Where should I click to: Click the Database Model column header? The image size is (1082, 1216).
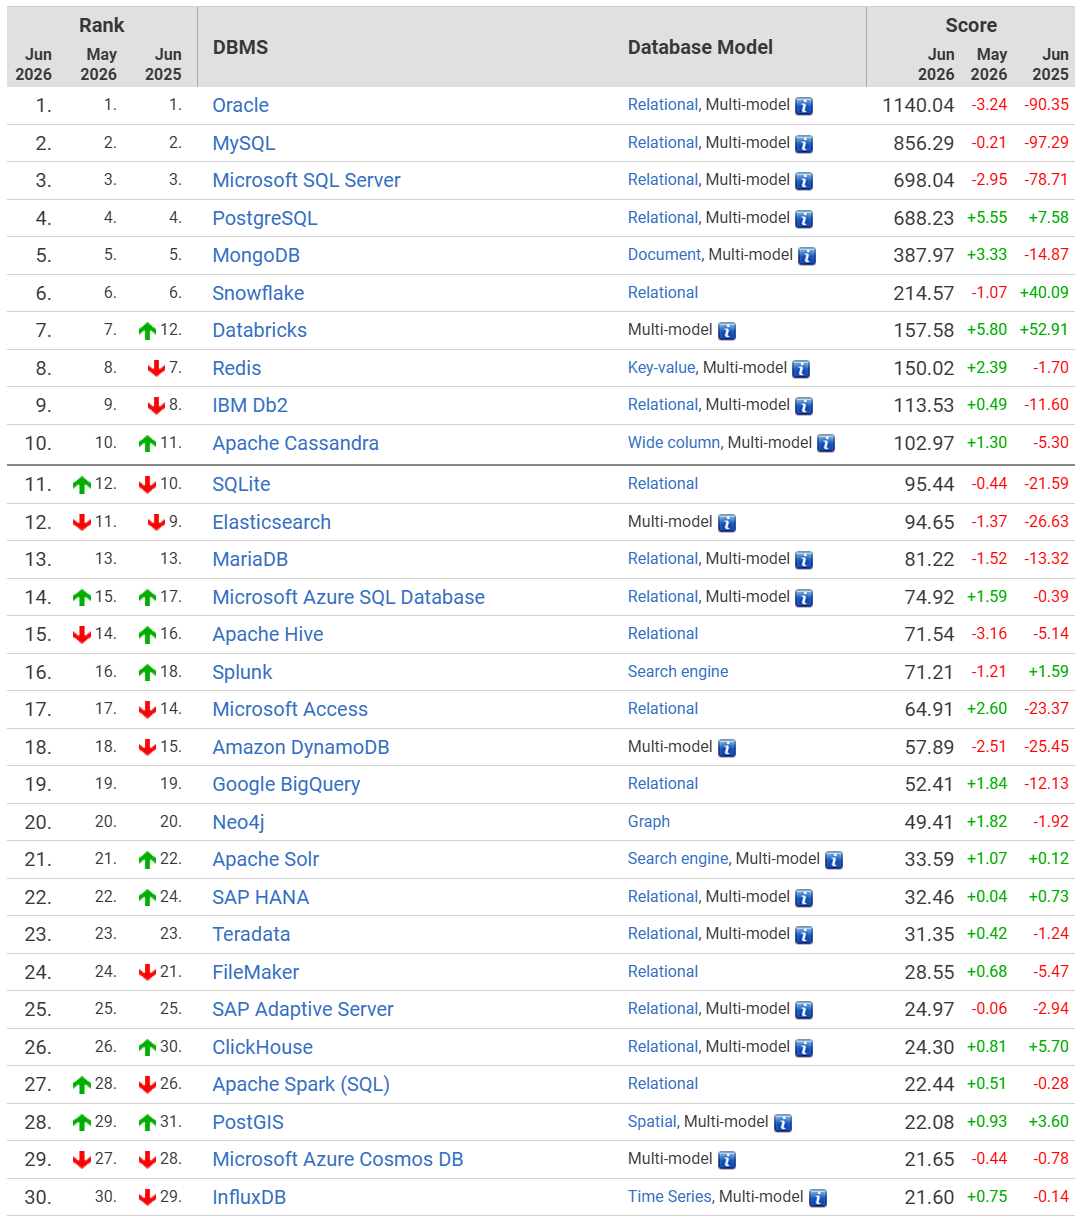pyautogui.click(x=700, y=47)
